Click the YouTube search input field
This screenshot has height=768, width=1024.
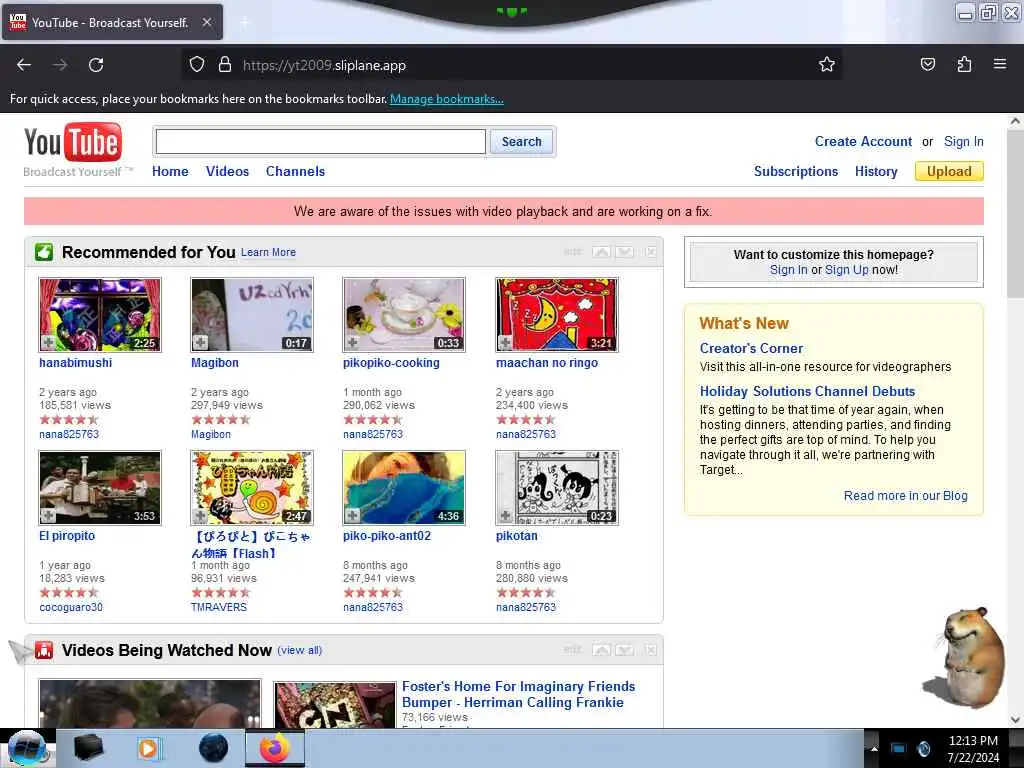321,141
